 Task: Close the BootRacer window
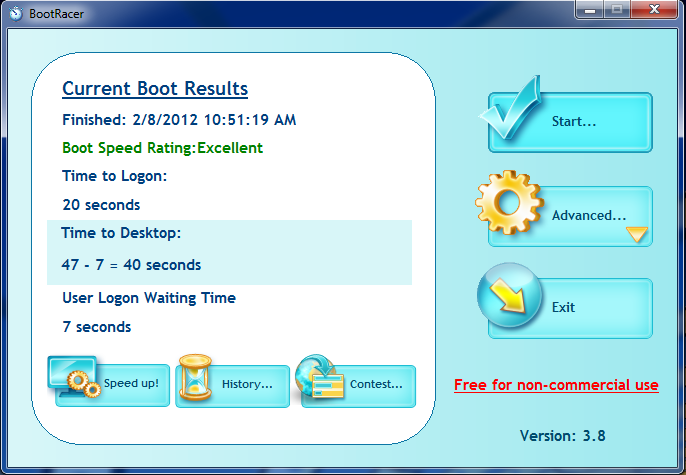(655, 10)
